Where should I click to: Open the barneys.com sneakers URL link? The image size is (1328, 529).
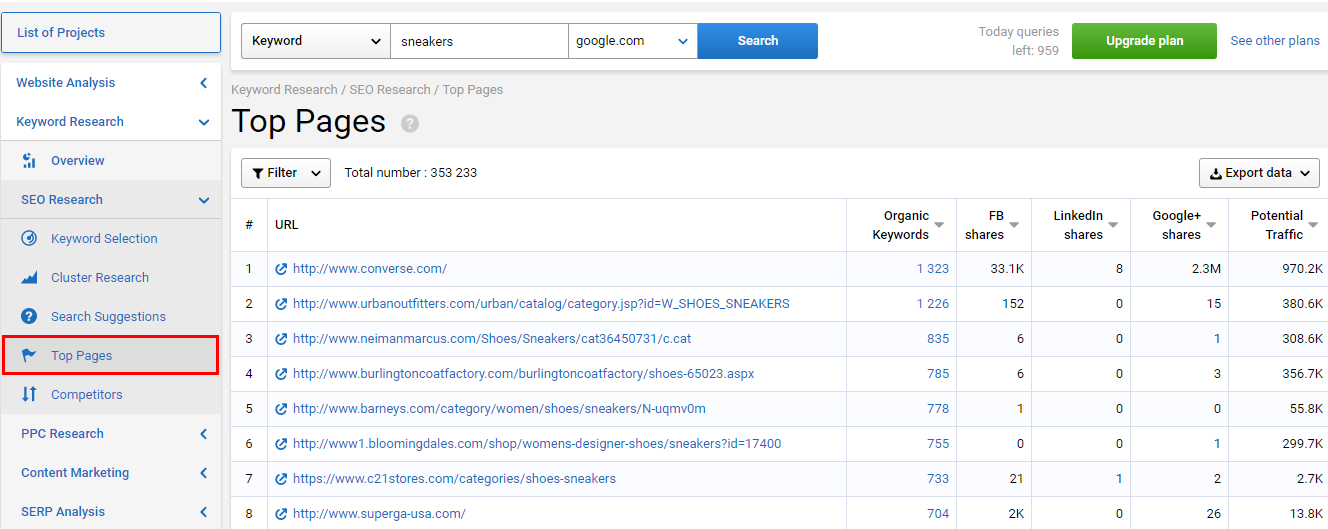pos(499,409)
